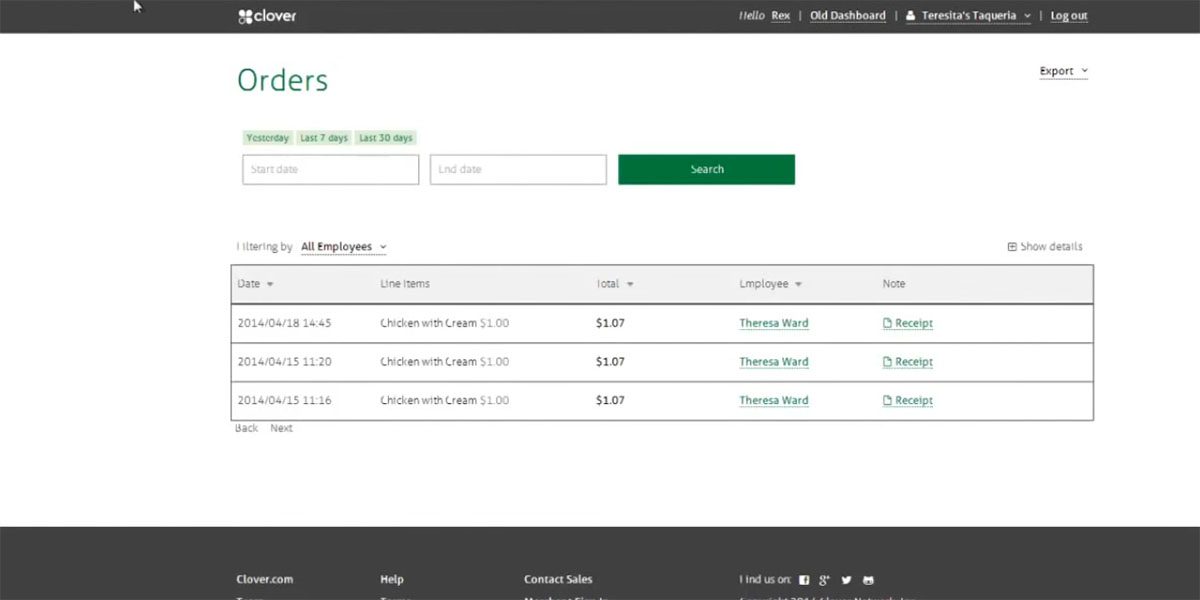
Task: Select the Yesterday date preset
Action: (x=267, y=138)
